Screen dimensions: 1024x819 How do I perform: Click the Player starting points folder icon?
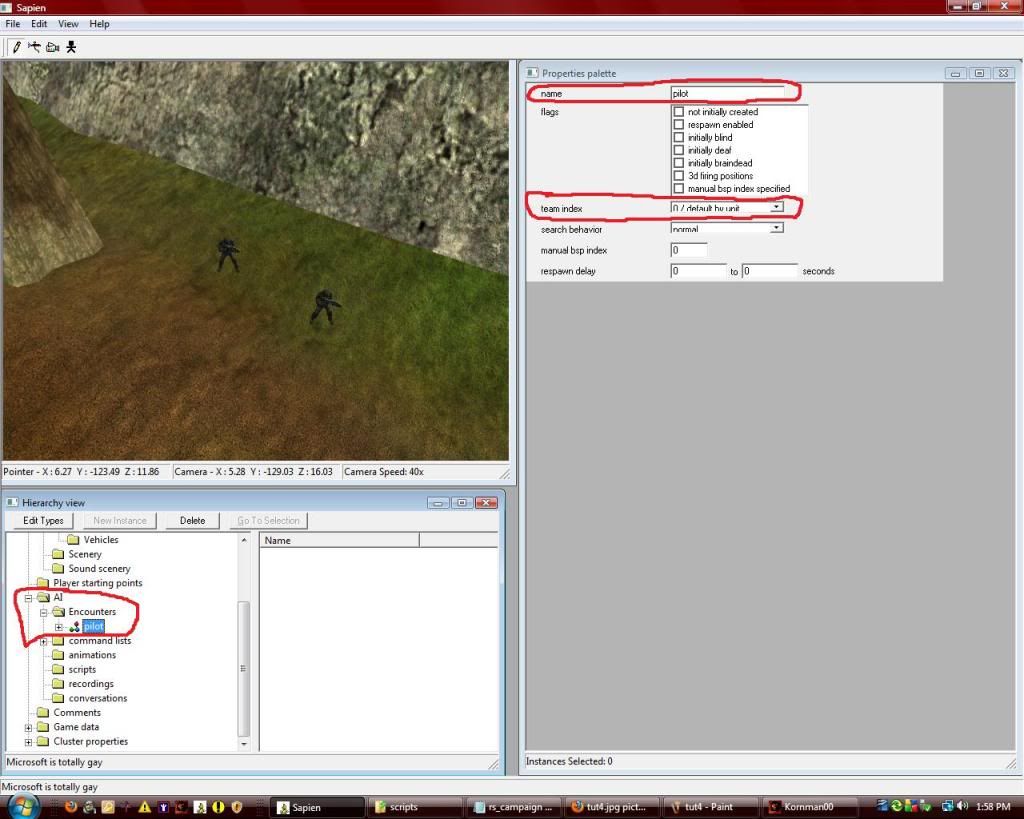(43, 583)
